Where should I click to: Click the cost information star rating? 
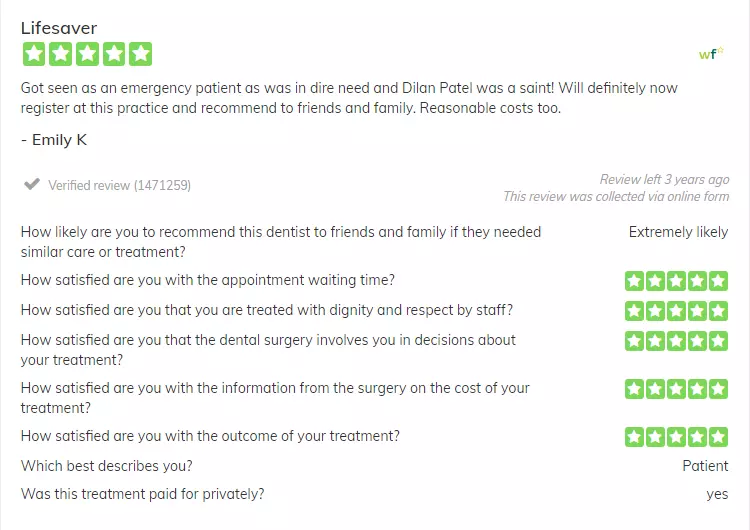676,389
